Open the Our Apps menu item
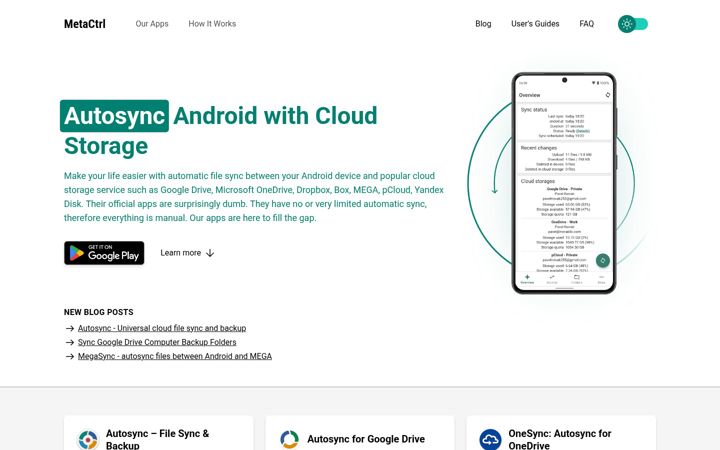The height and width of the screenshot is (450, 720). [152, 24]
